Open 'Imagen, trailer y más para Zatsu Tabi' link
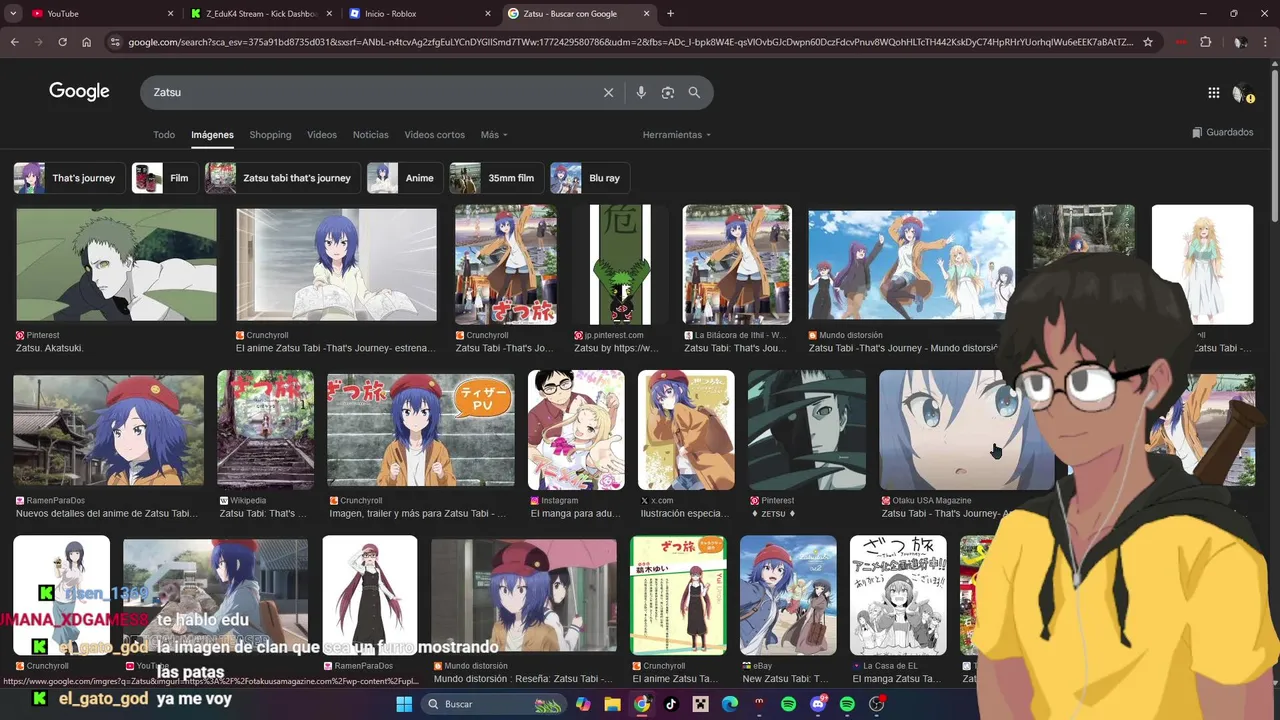Viewport: 1280px width, 720px height. (x=417, y=513)
